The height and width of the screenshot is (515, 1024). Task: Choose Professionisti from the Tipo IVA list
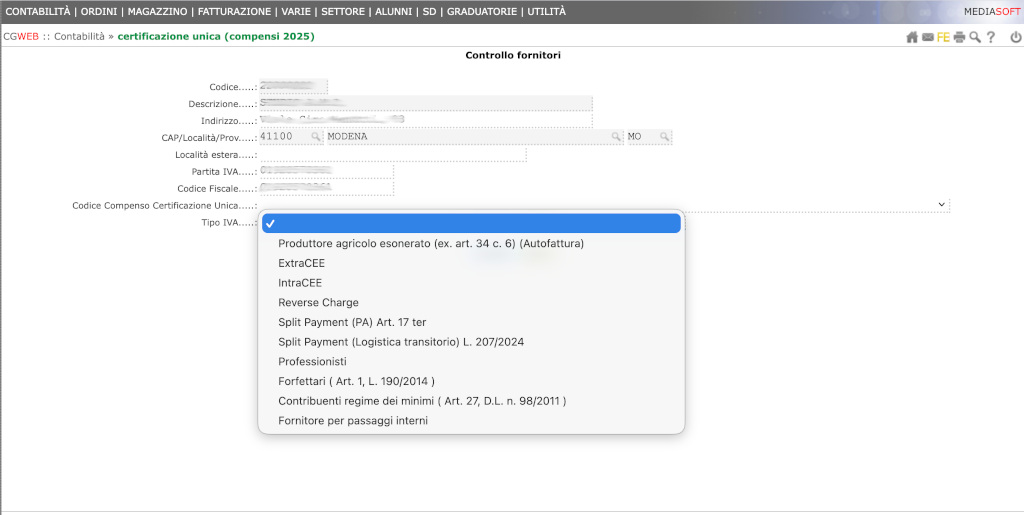point(312,362)
